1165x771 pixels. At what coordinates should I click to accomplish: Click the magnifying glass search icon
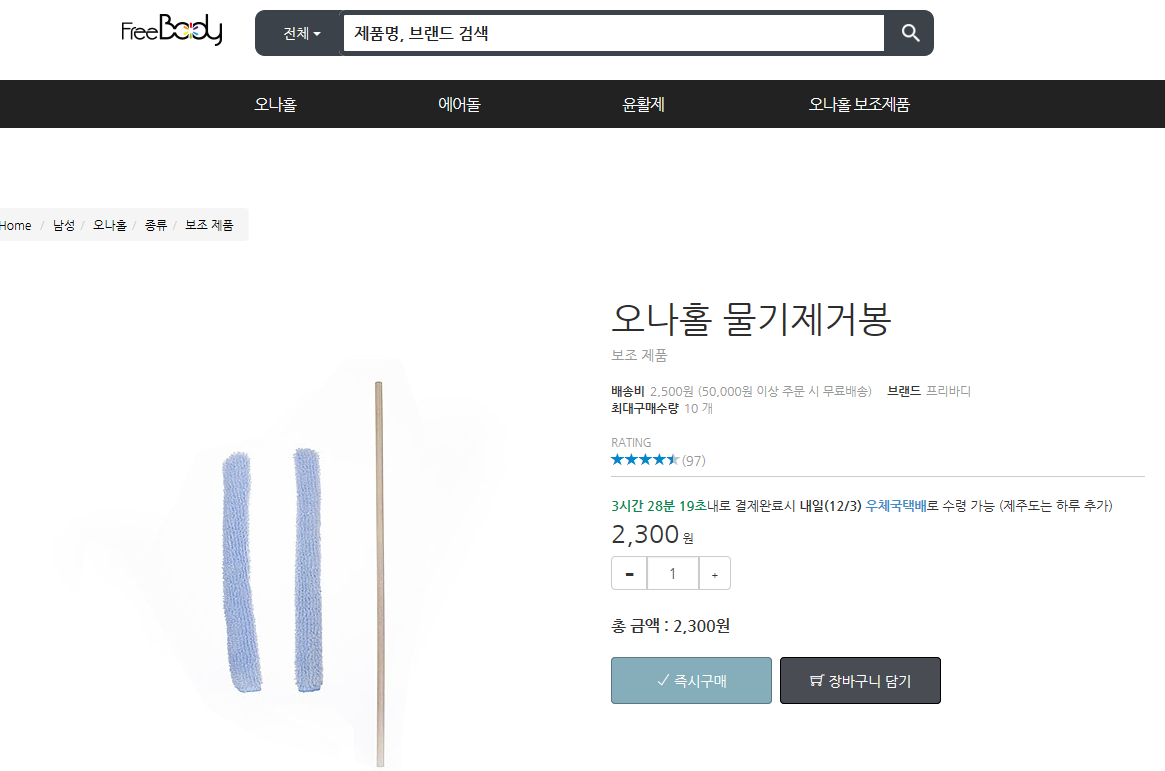click(909, 33)
